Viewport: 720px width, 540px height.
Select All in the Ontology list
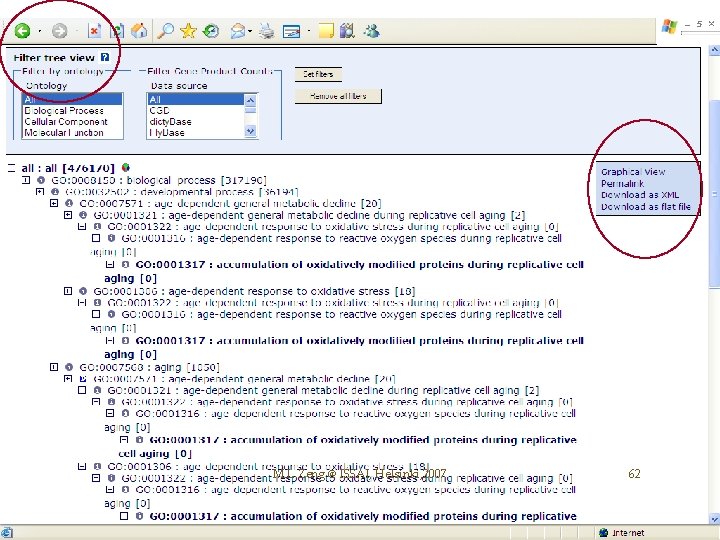73,99
